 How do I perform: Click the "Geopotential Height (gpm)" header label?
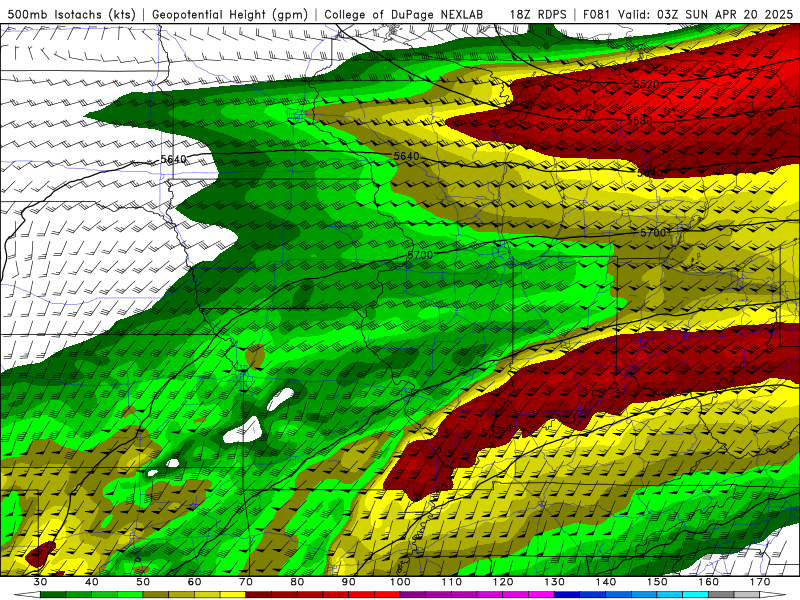(x=230, y=15)
